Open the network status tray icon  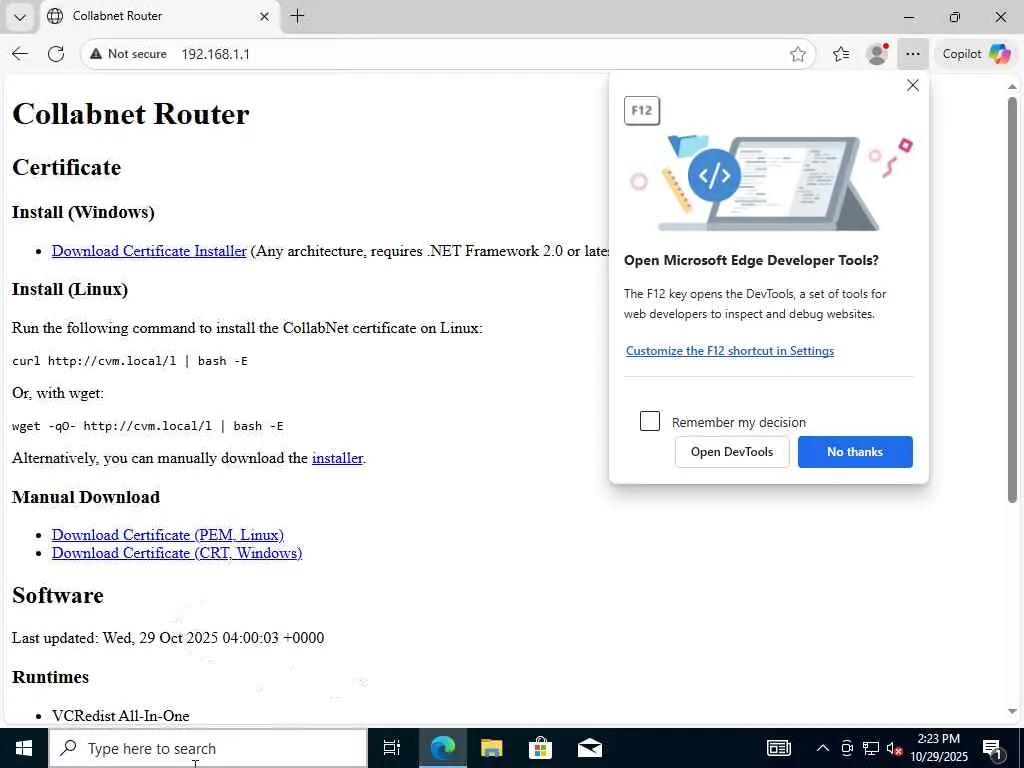[871, 748]
